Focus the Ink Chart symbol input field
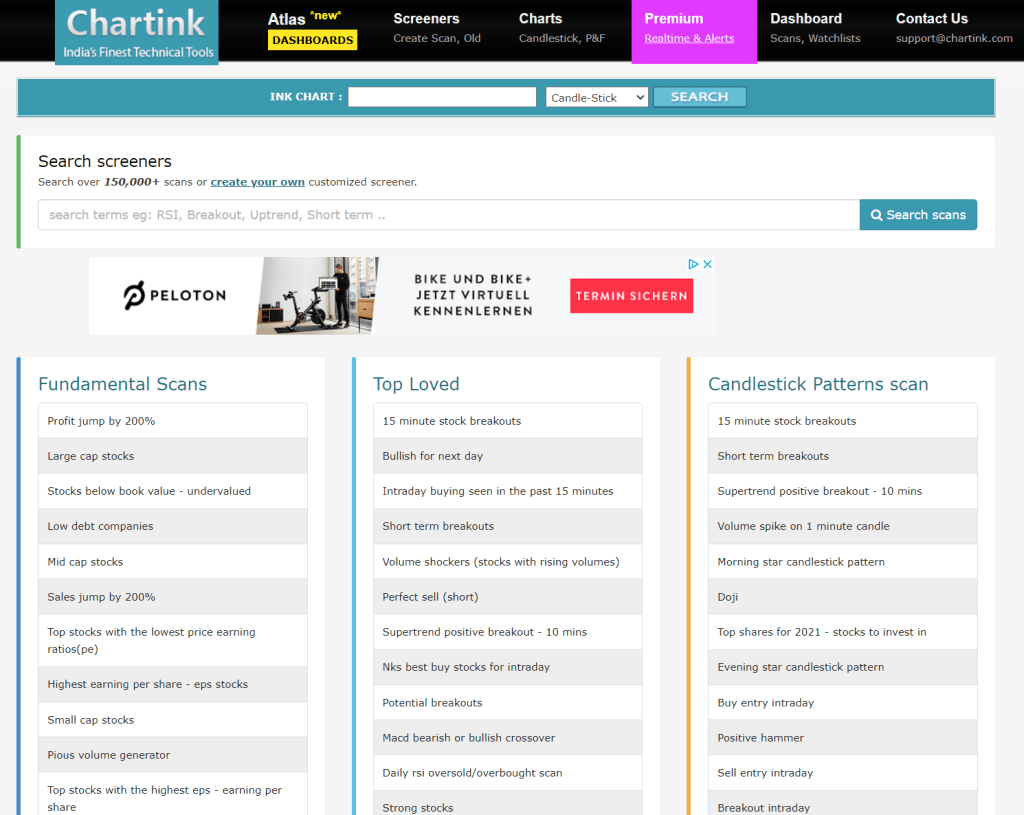 point(442,97)
